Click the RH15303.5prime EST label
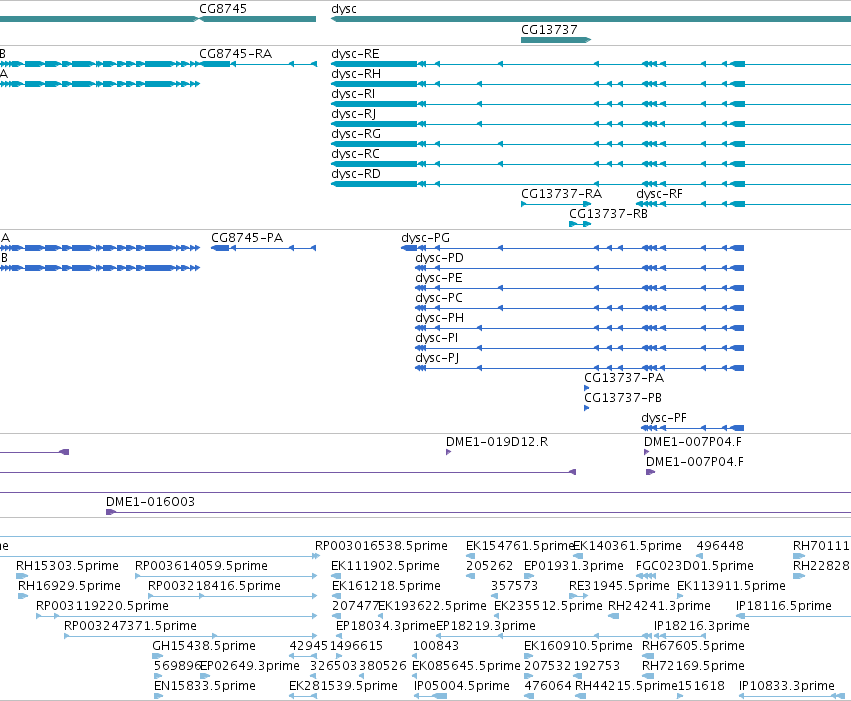851x701 pixels. click(x=67, y=566)
